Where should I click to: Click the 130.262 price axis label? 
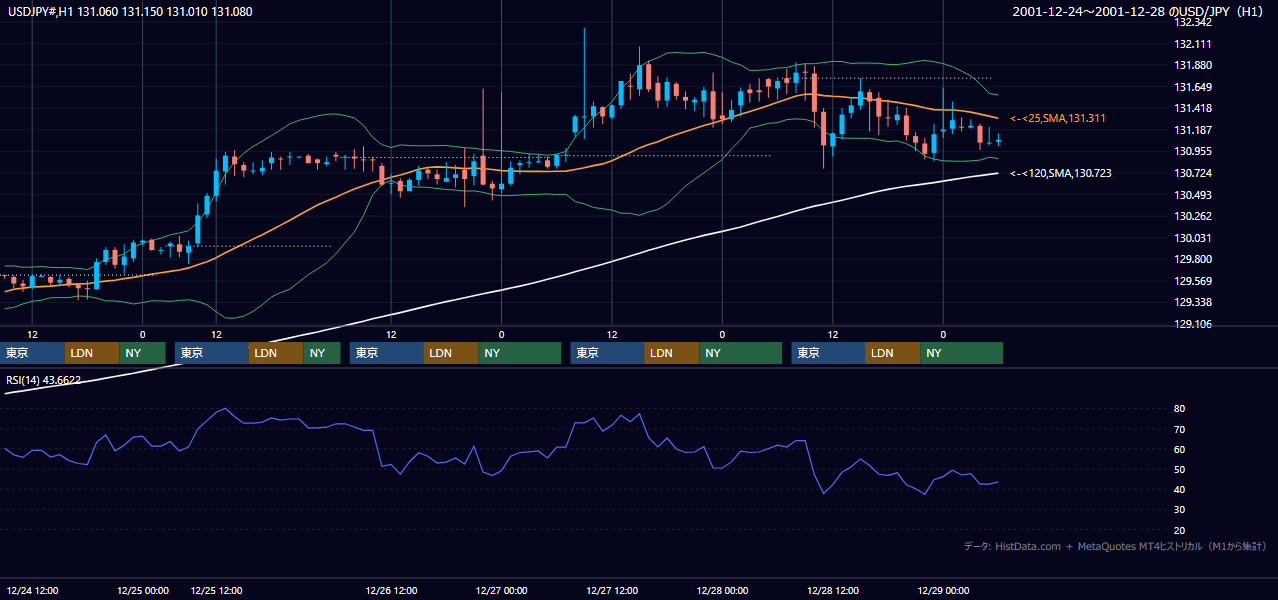[x=1193, y=217]
